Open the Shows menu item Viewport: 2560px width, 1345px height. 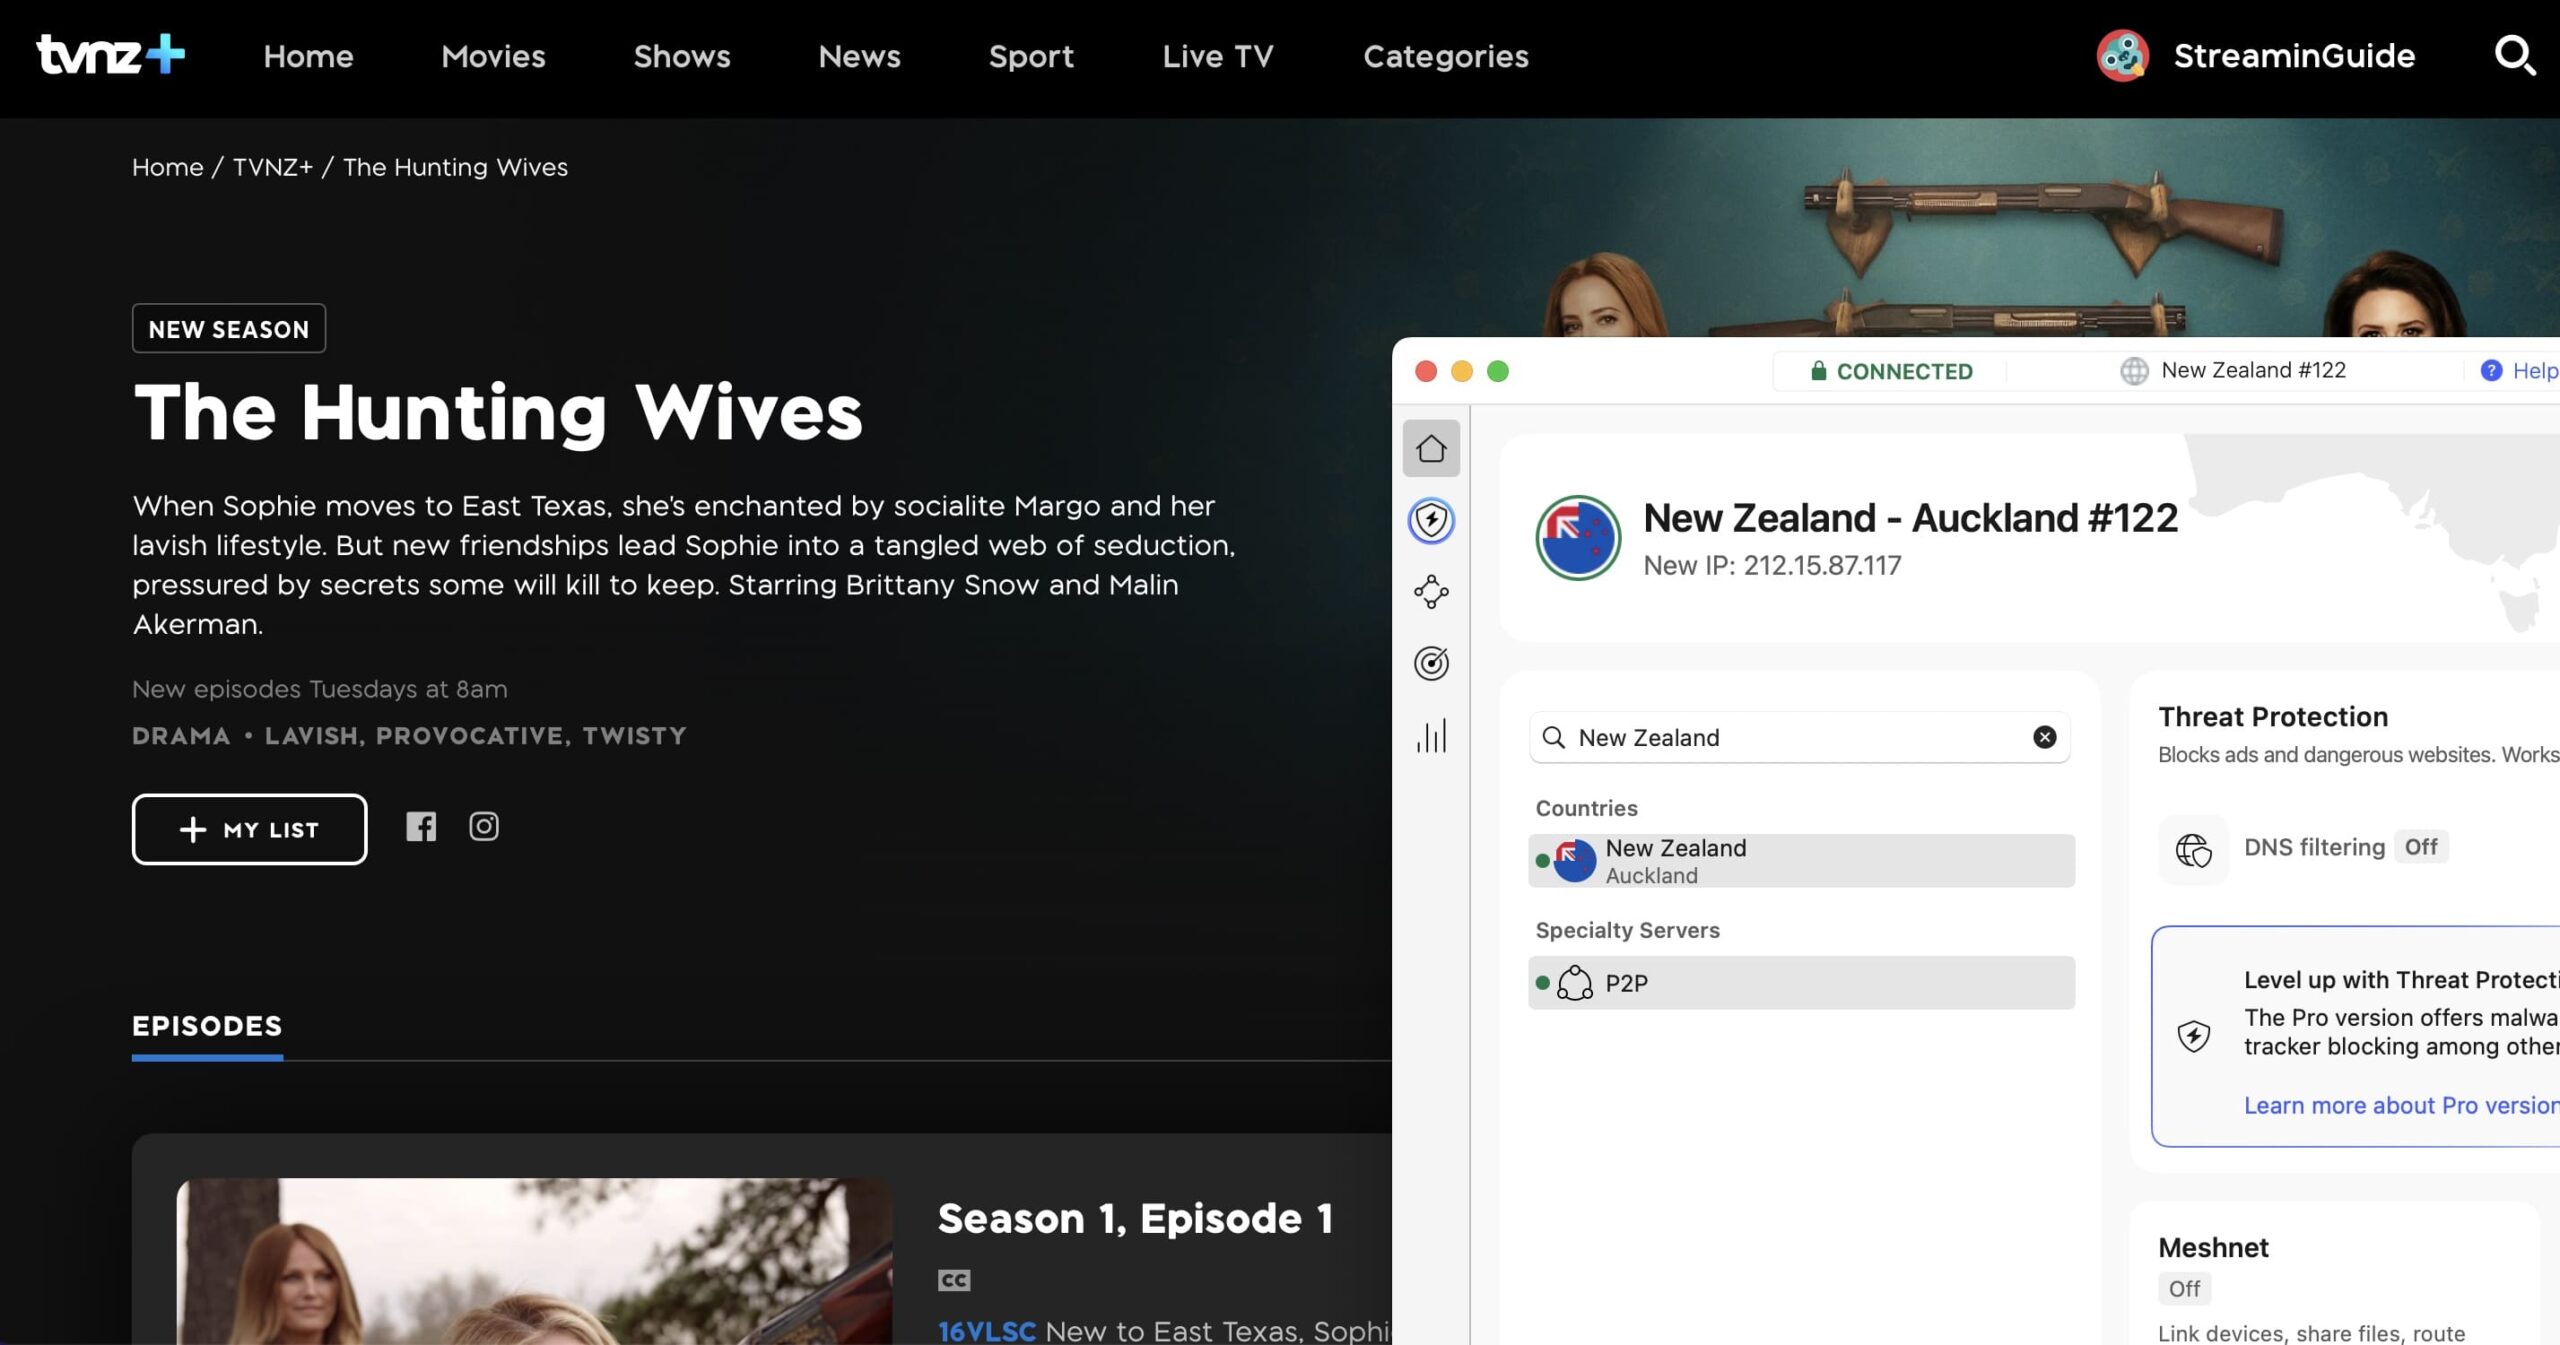click(681, 57)
